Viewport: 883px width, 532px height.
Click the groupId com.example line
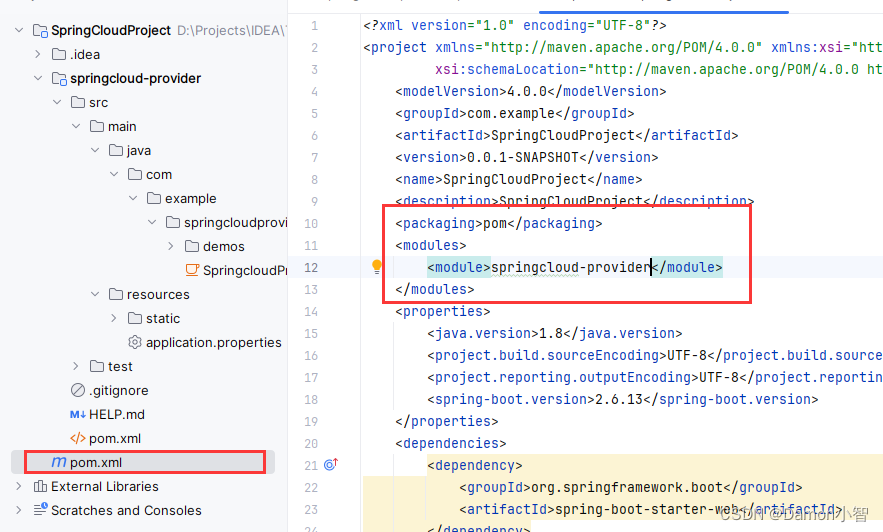(x=515, y=113)
